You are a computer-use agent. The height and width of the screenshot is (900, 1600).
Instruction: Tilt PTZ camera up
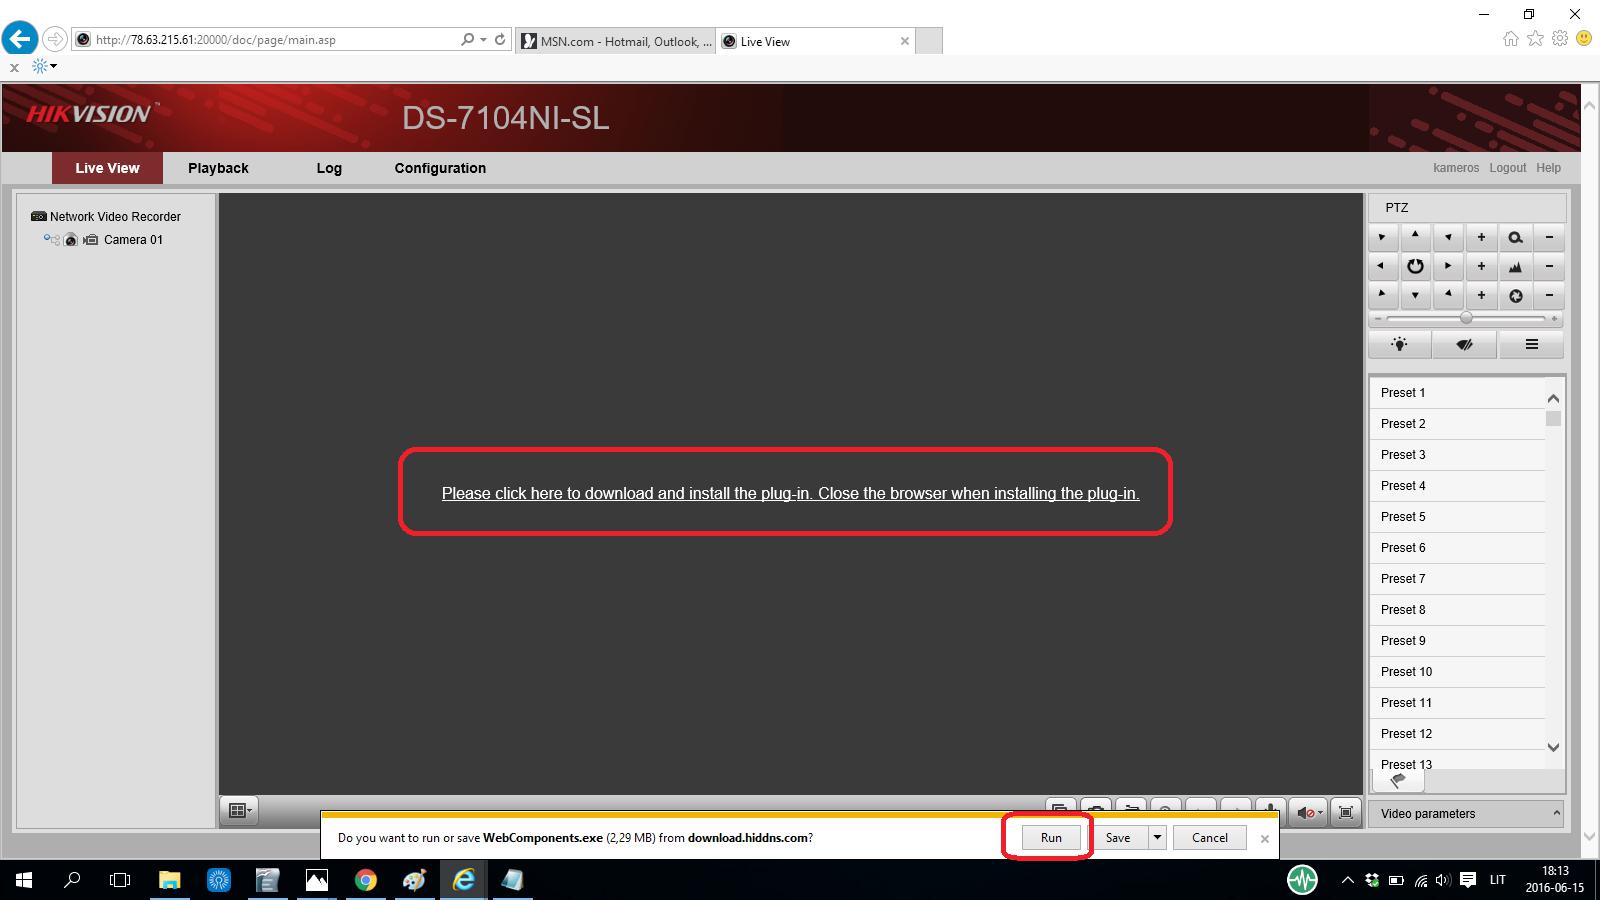coord(1415,238)
